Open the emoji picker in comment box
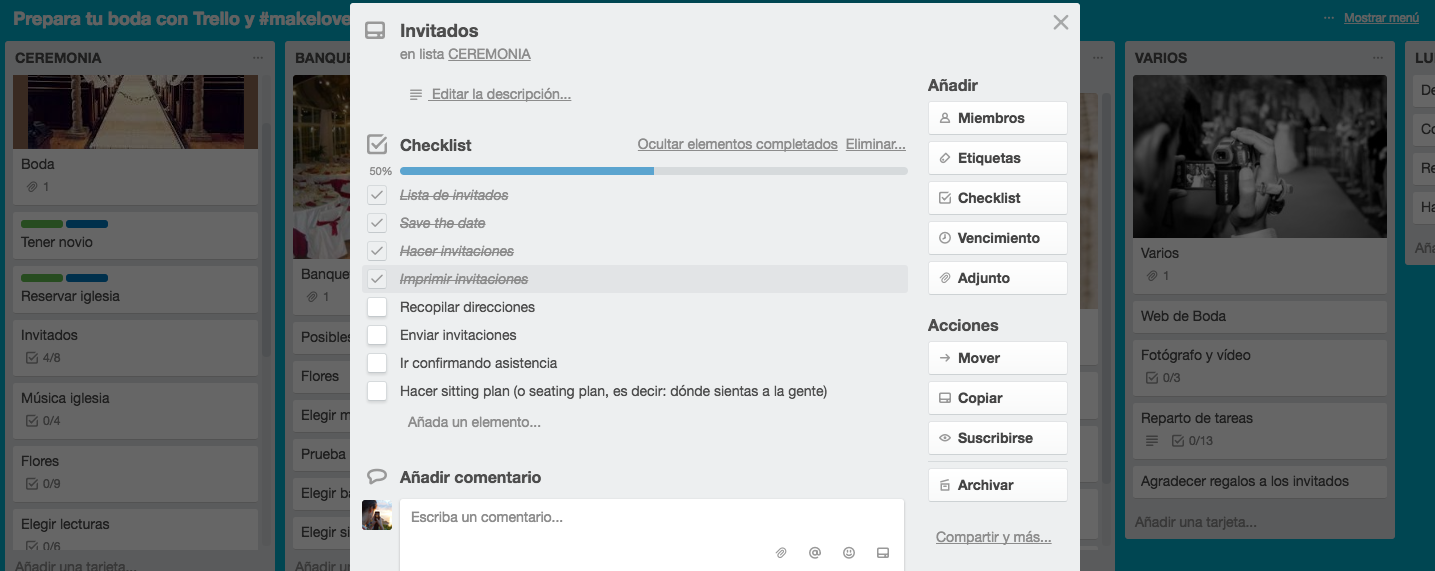This screenshot has width=1435, height=571. pos(849,552)
